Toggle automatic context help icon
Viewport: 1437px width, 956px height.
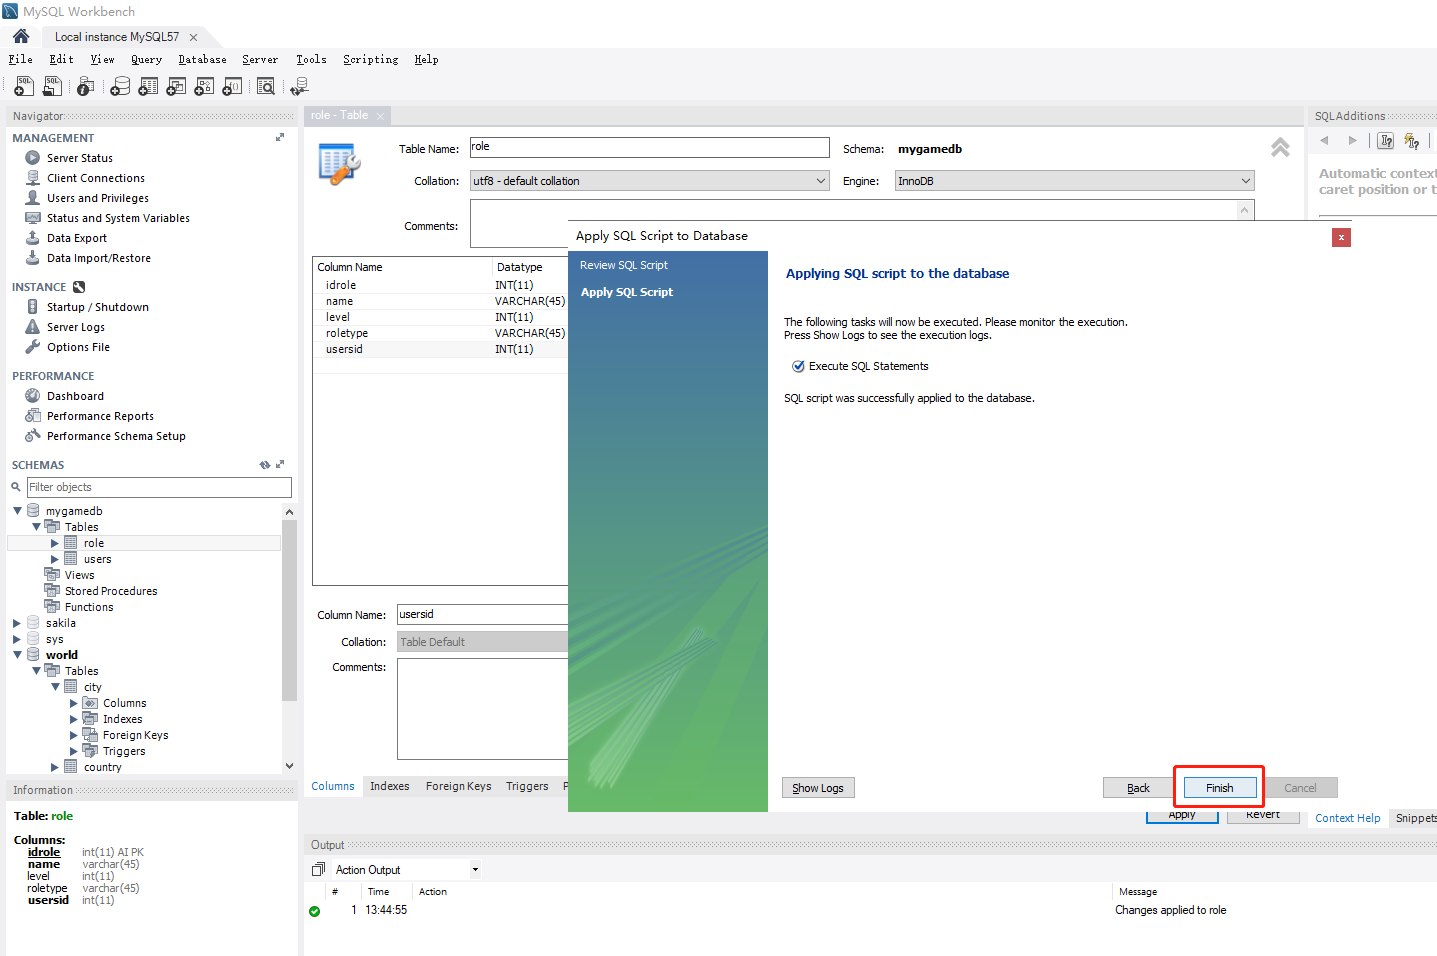click(1386, 141)
